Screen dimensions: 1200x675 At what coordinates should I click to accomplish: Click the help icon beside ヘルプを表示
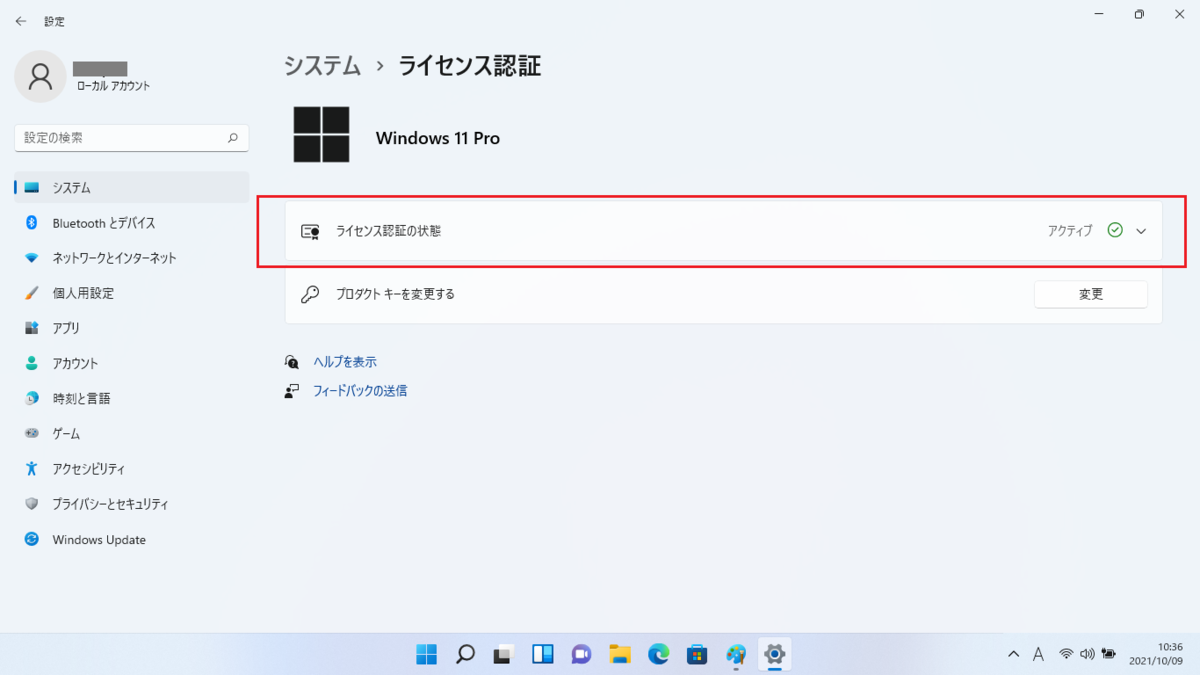292,362
